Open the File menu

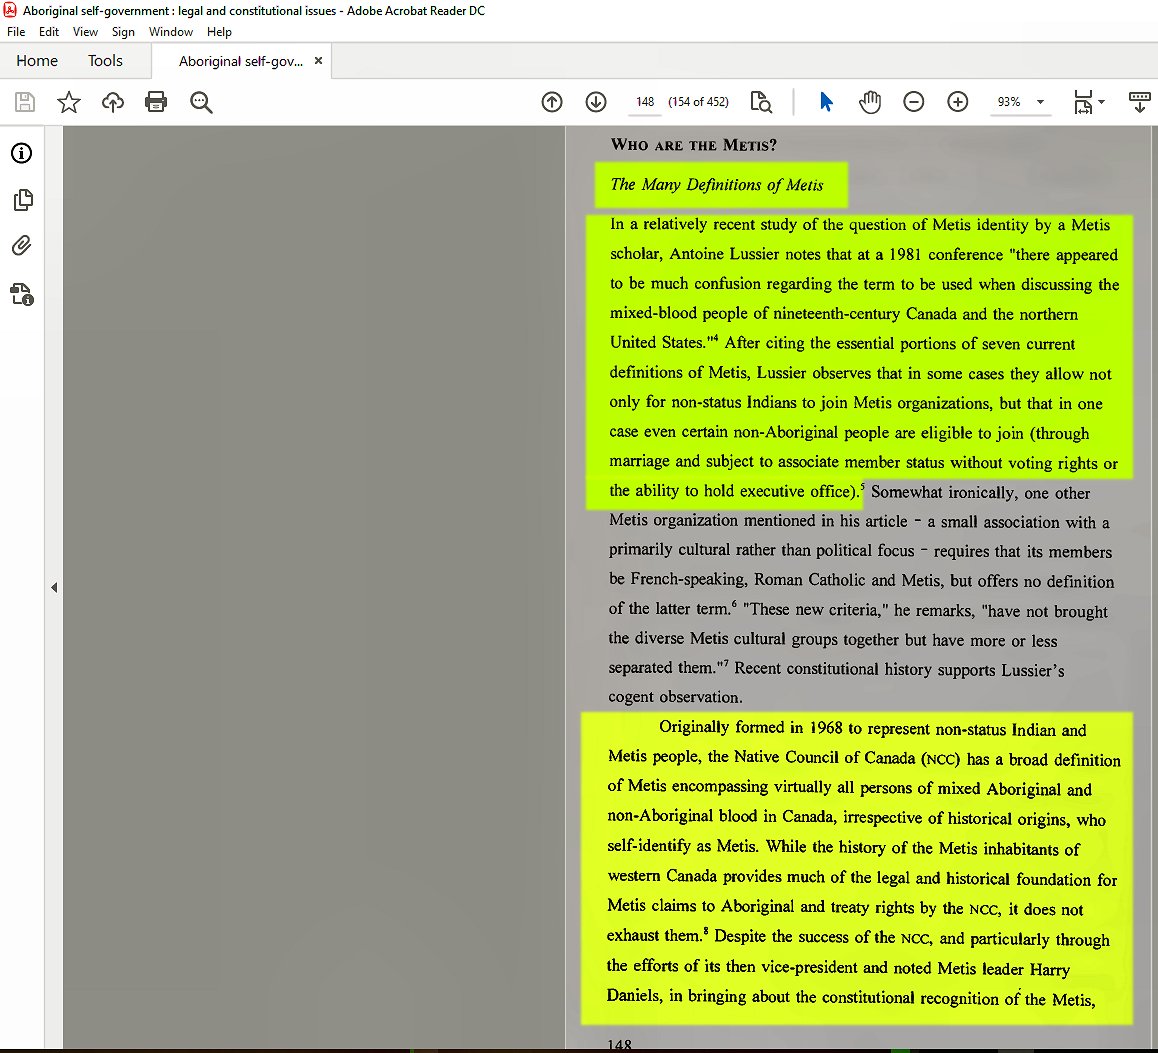pyautogui.click(x=16, y=32)
